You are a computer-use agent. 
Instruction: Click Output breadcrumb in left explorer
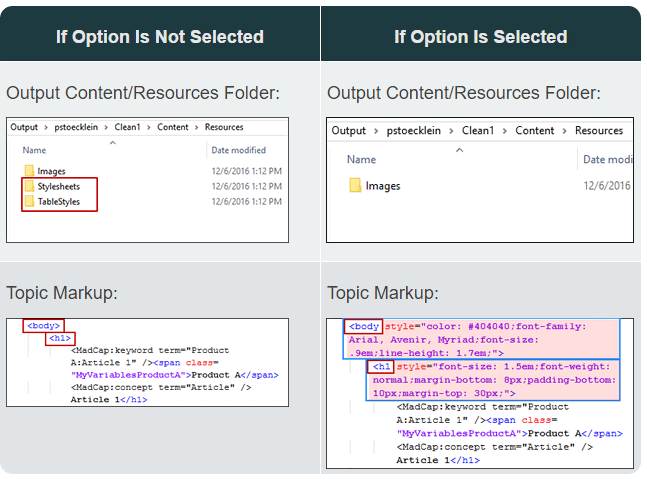[x=24, y=127]
